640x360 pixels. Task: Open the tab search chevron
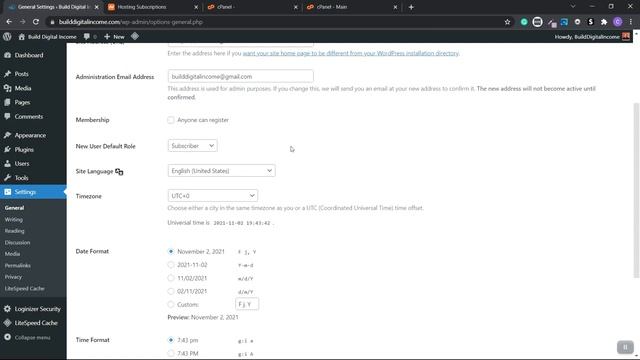[x=573, y=7]
